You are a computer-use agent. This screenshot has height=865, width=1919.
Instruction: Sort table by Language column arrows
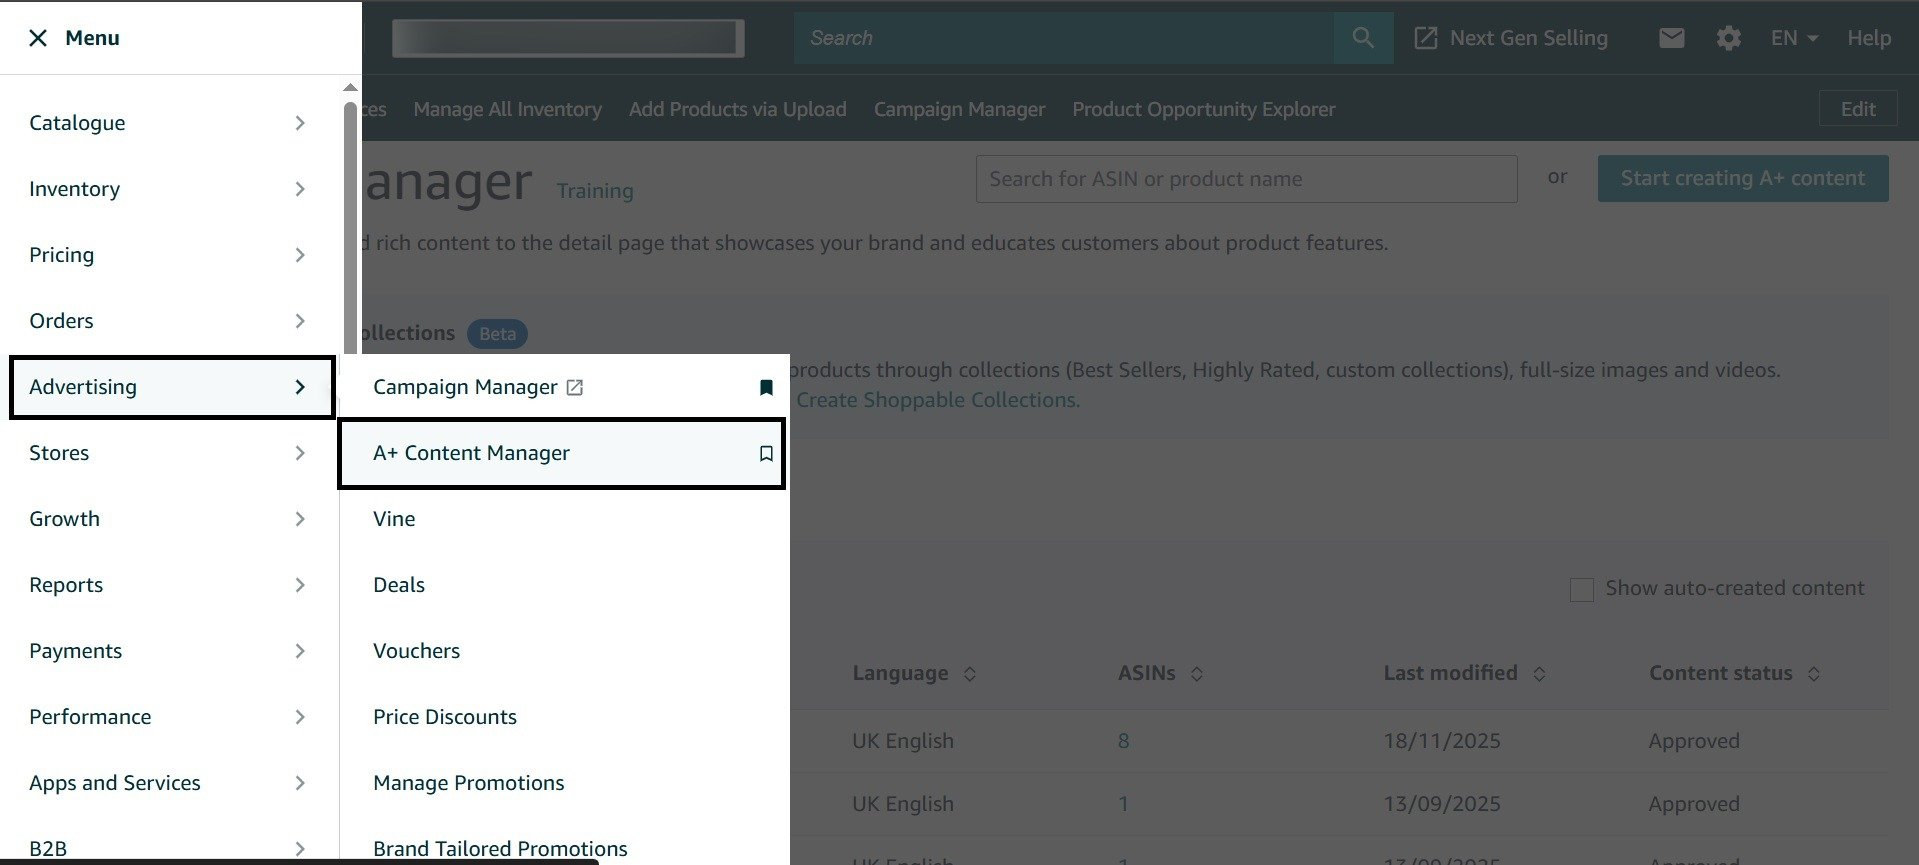pos(969,674)
